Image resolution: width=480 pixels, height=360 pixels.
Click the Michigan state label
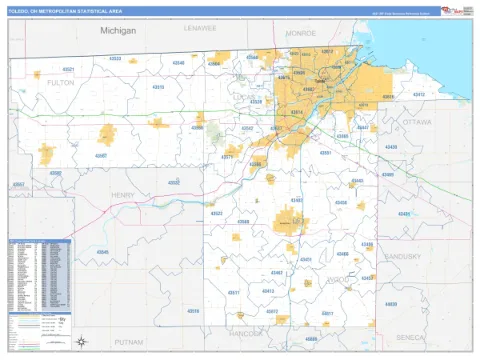pyautogui.click(x=118, y=31)
